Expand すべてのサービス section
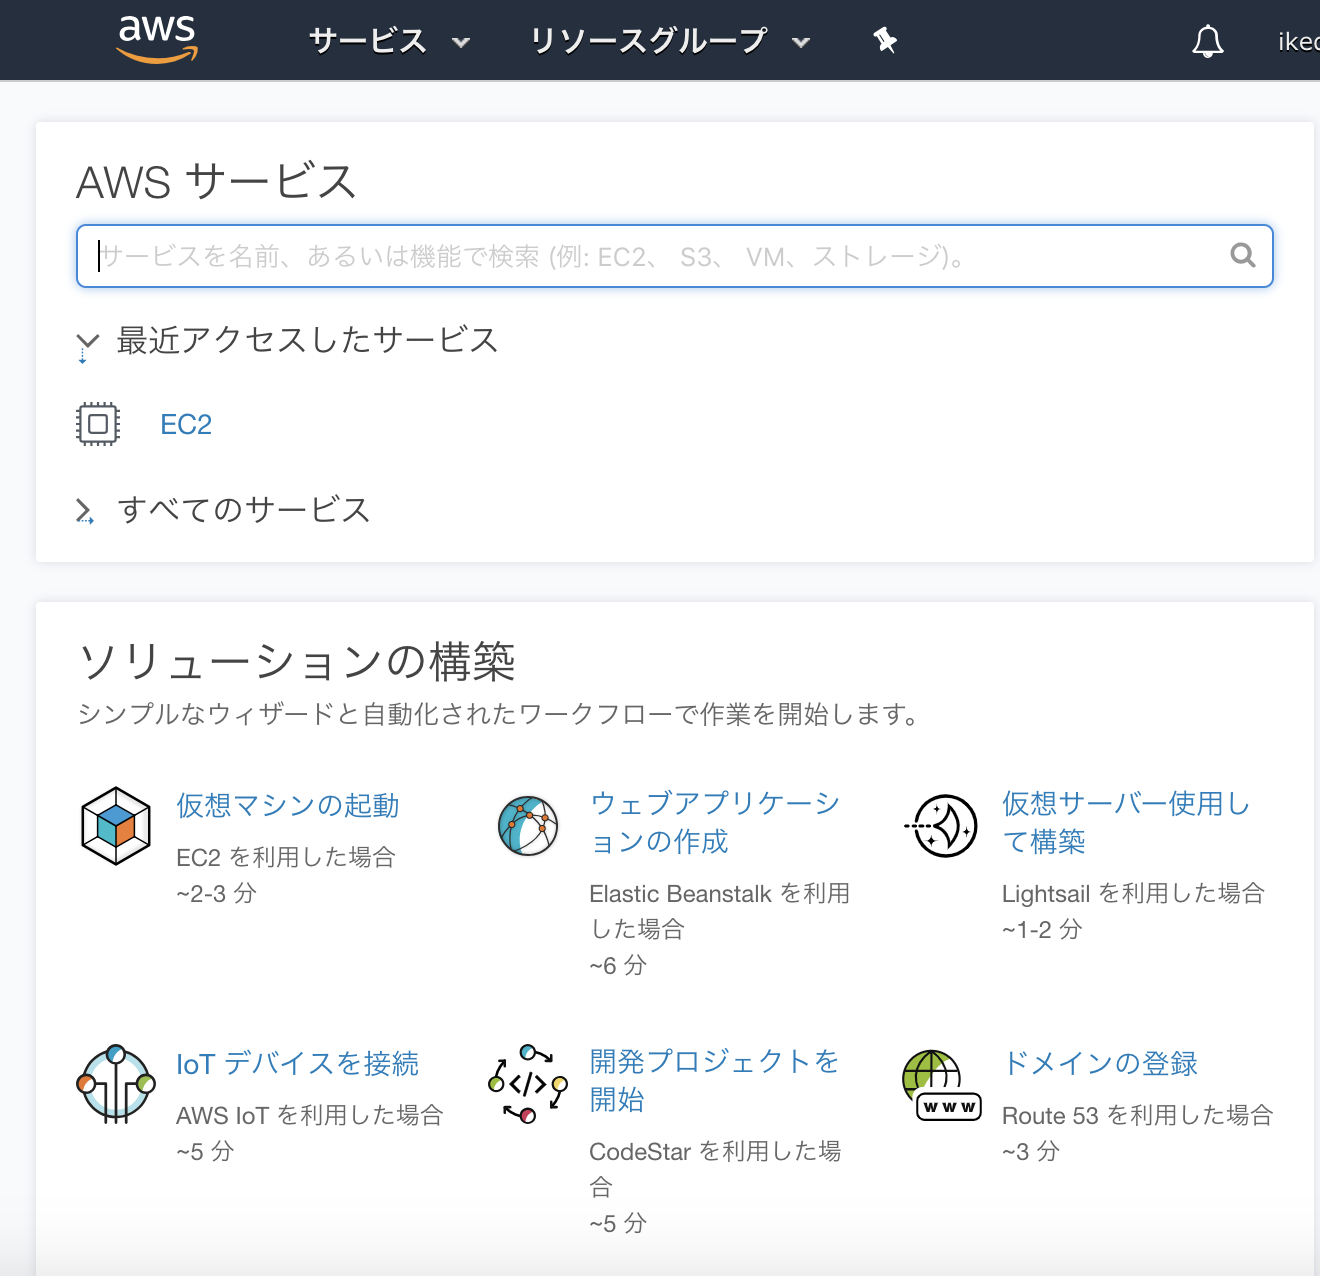 [85, 511]
